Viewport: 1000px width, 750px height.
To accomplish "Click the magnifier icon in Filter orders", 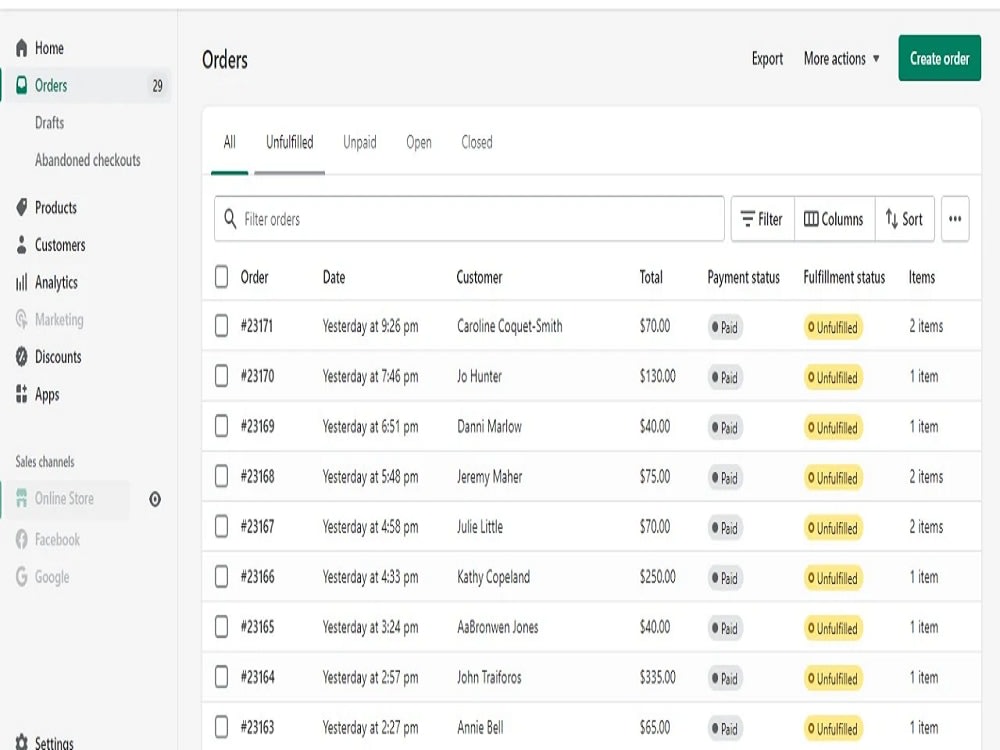I will coord(230,219).
